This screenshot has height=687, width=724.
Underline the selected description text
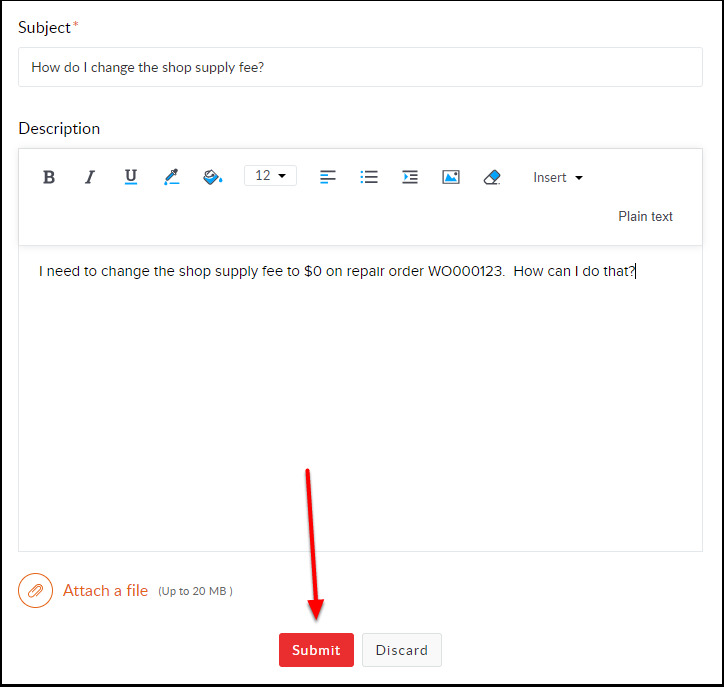coord(131,177)
